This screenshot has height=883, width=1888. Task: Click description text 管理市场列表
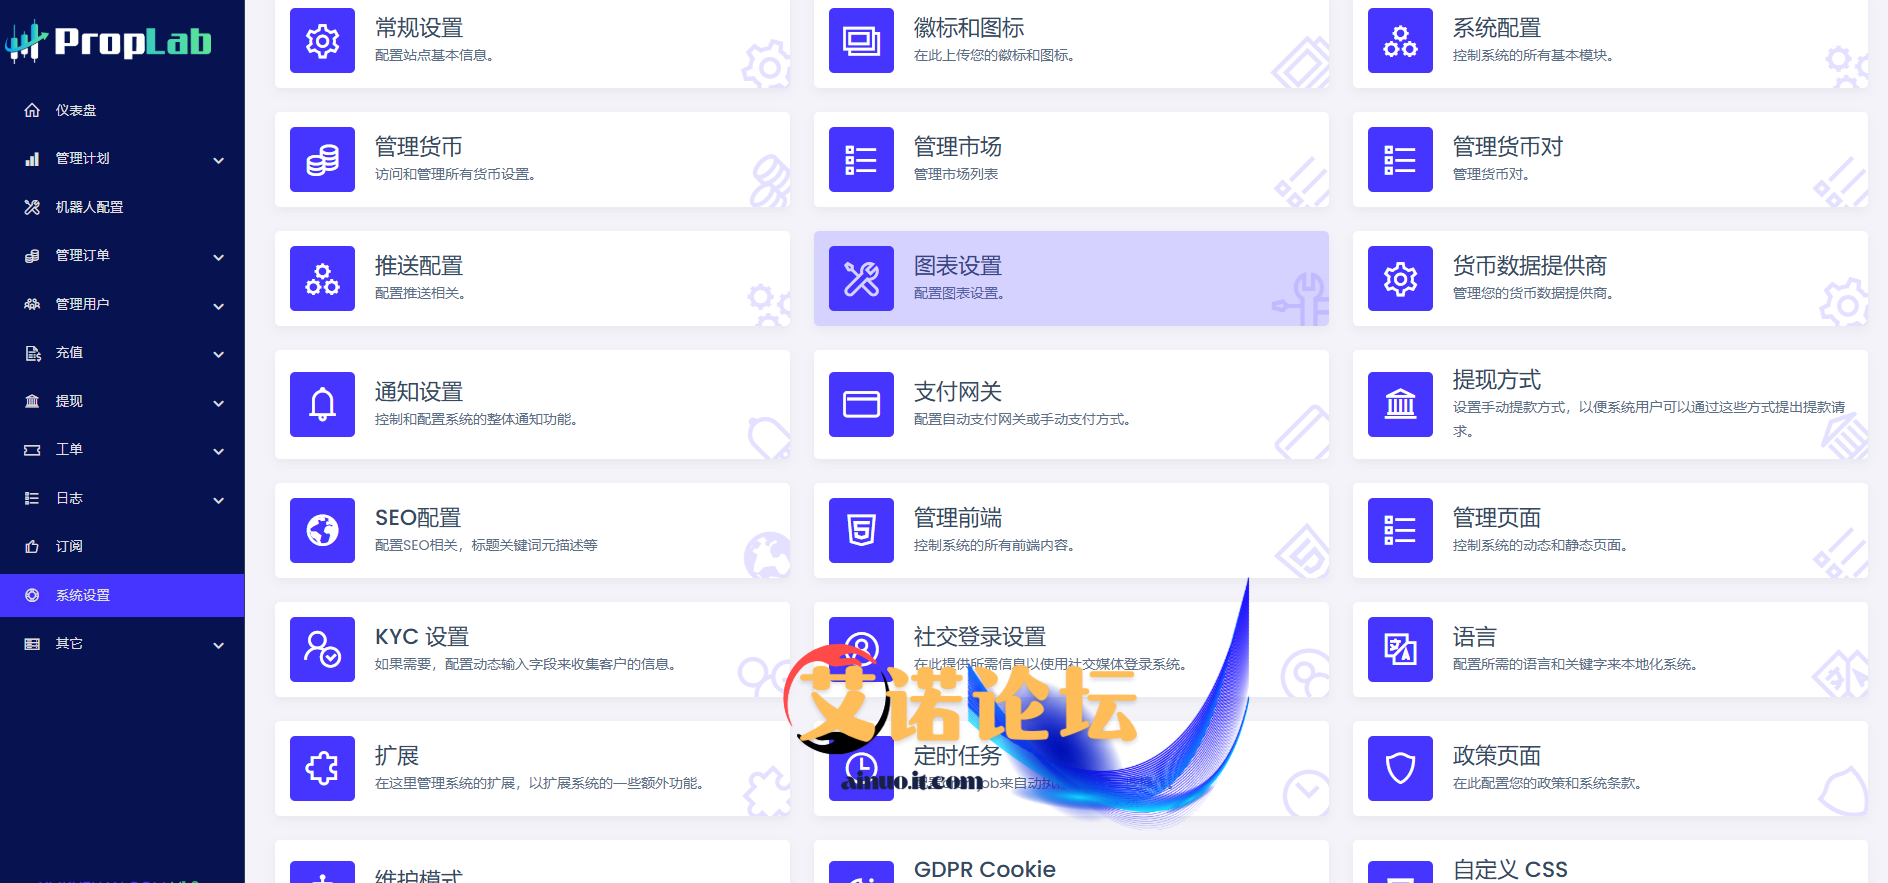956,174
